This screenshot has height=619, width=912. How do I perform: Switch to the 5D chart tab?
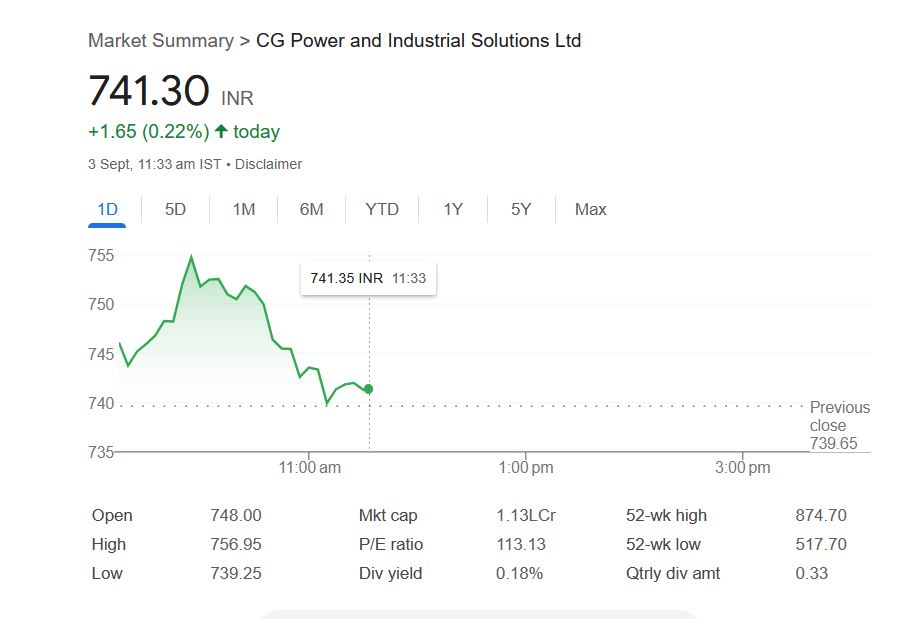(x=175, y=209)
